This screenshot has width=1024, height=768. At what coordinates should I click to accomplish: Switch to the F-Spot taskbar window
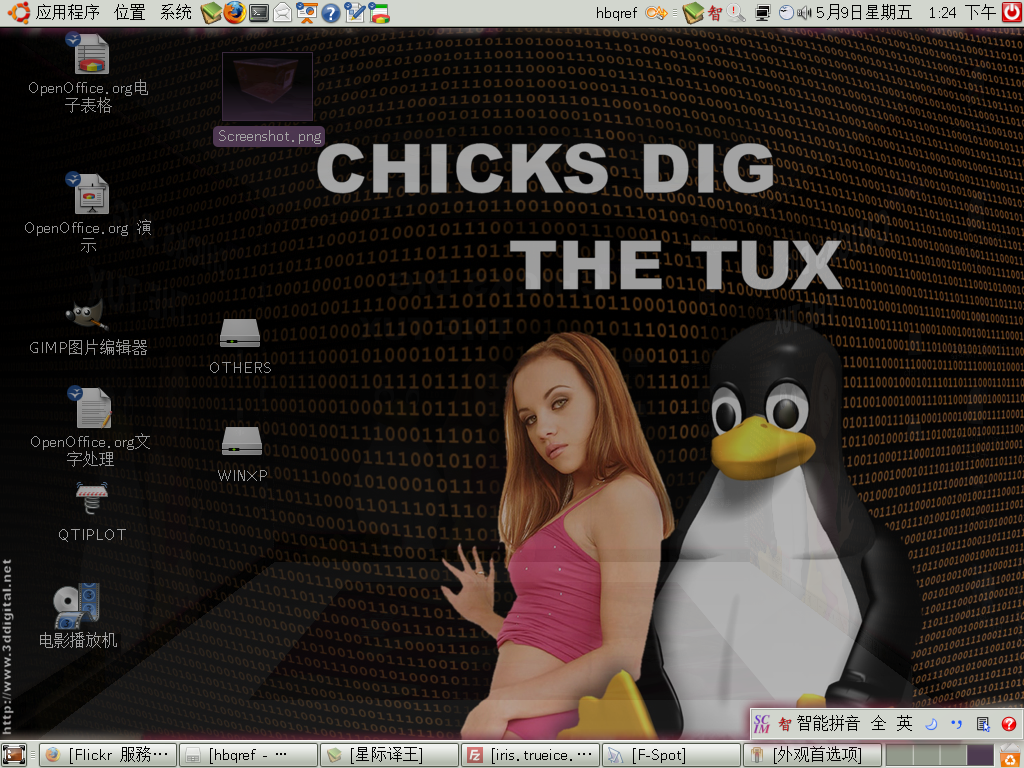(x=671, y=755)
